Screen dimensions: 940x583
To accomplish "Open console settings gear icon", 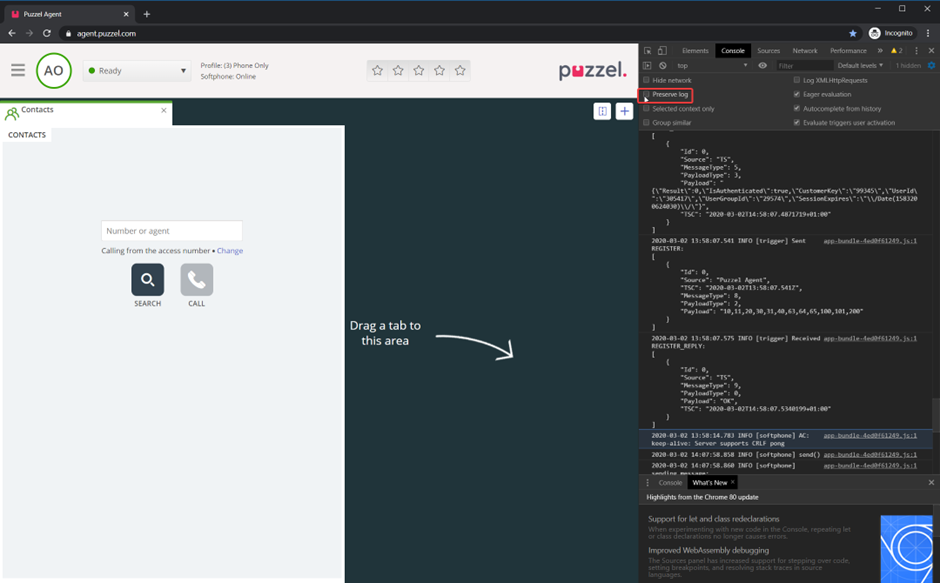I will tap(931, 66).
